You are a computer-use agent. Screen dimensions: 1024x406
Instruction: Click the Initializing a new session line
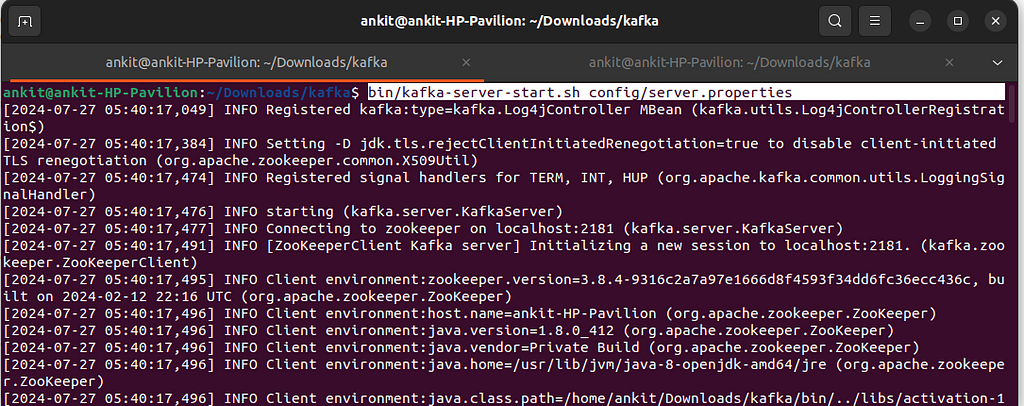[x=504, y=254]
